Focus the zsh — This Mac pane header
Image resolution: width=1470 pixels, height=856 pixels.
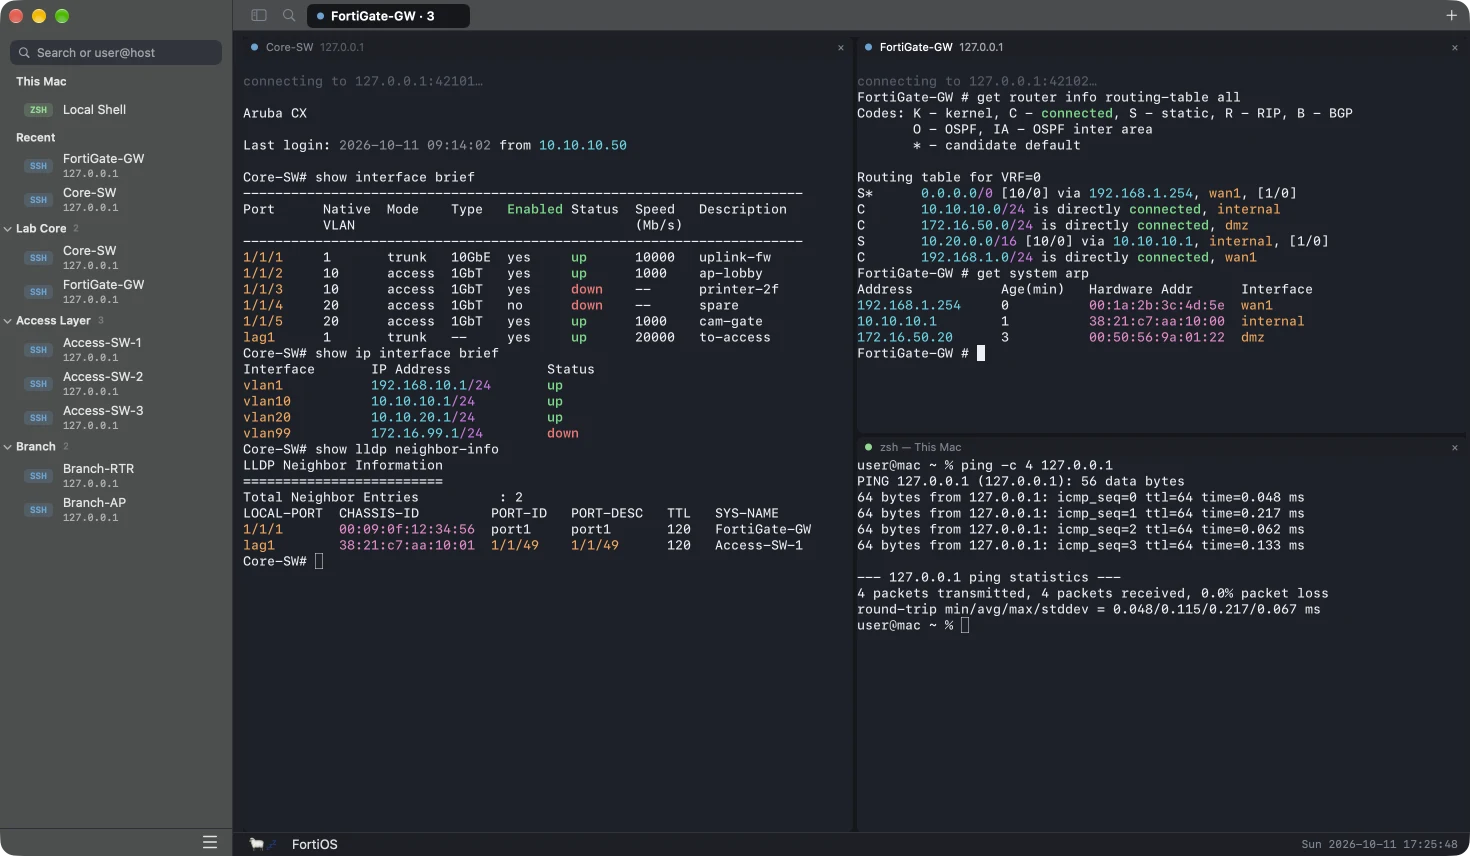point(920,447)
